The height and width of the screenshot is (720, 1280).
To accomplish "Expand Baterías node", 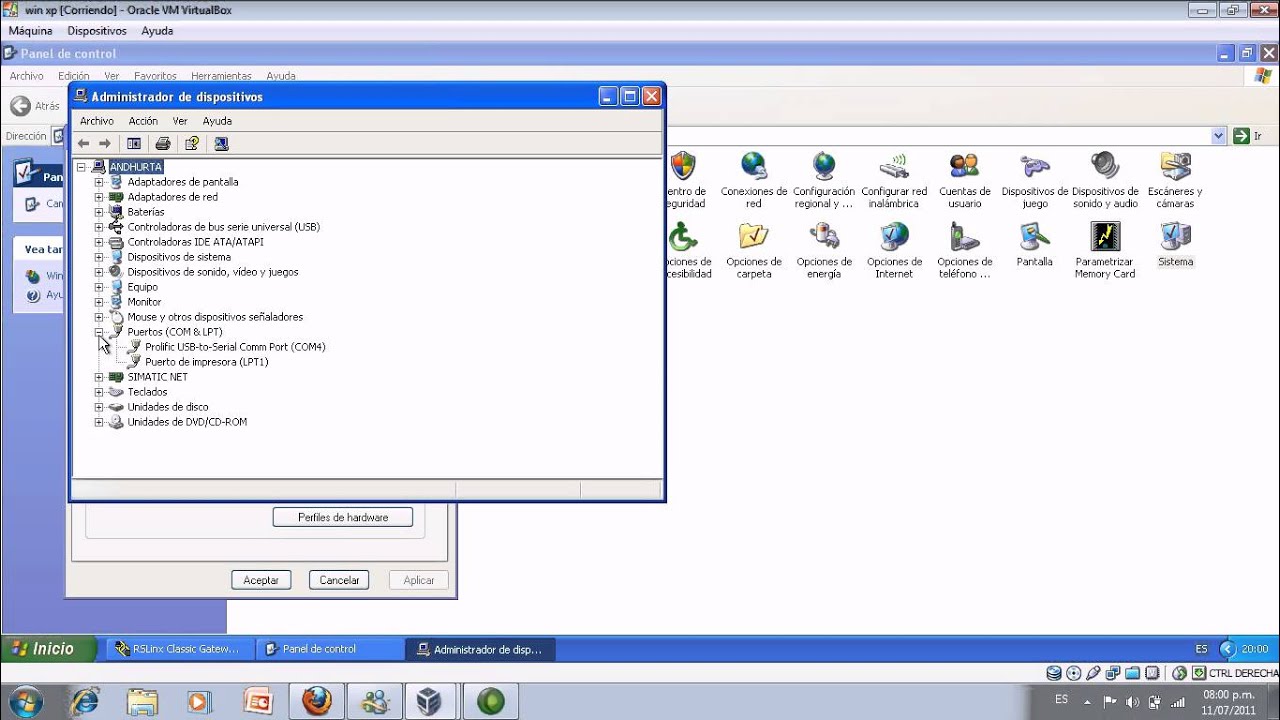I will tap(99, 212).
